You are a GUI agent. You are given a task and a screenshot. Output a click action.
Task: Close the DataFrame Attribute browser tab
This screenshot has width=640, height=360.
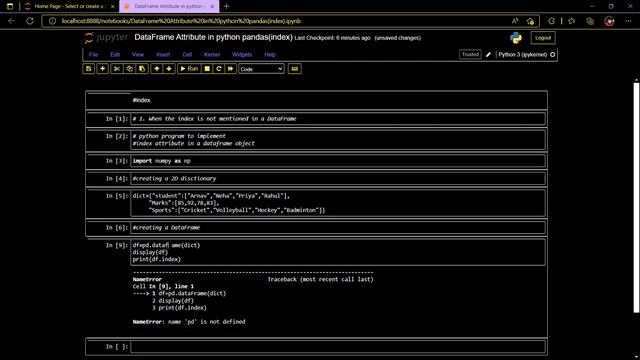pos(212,7)
